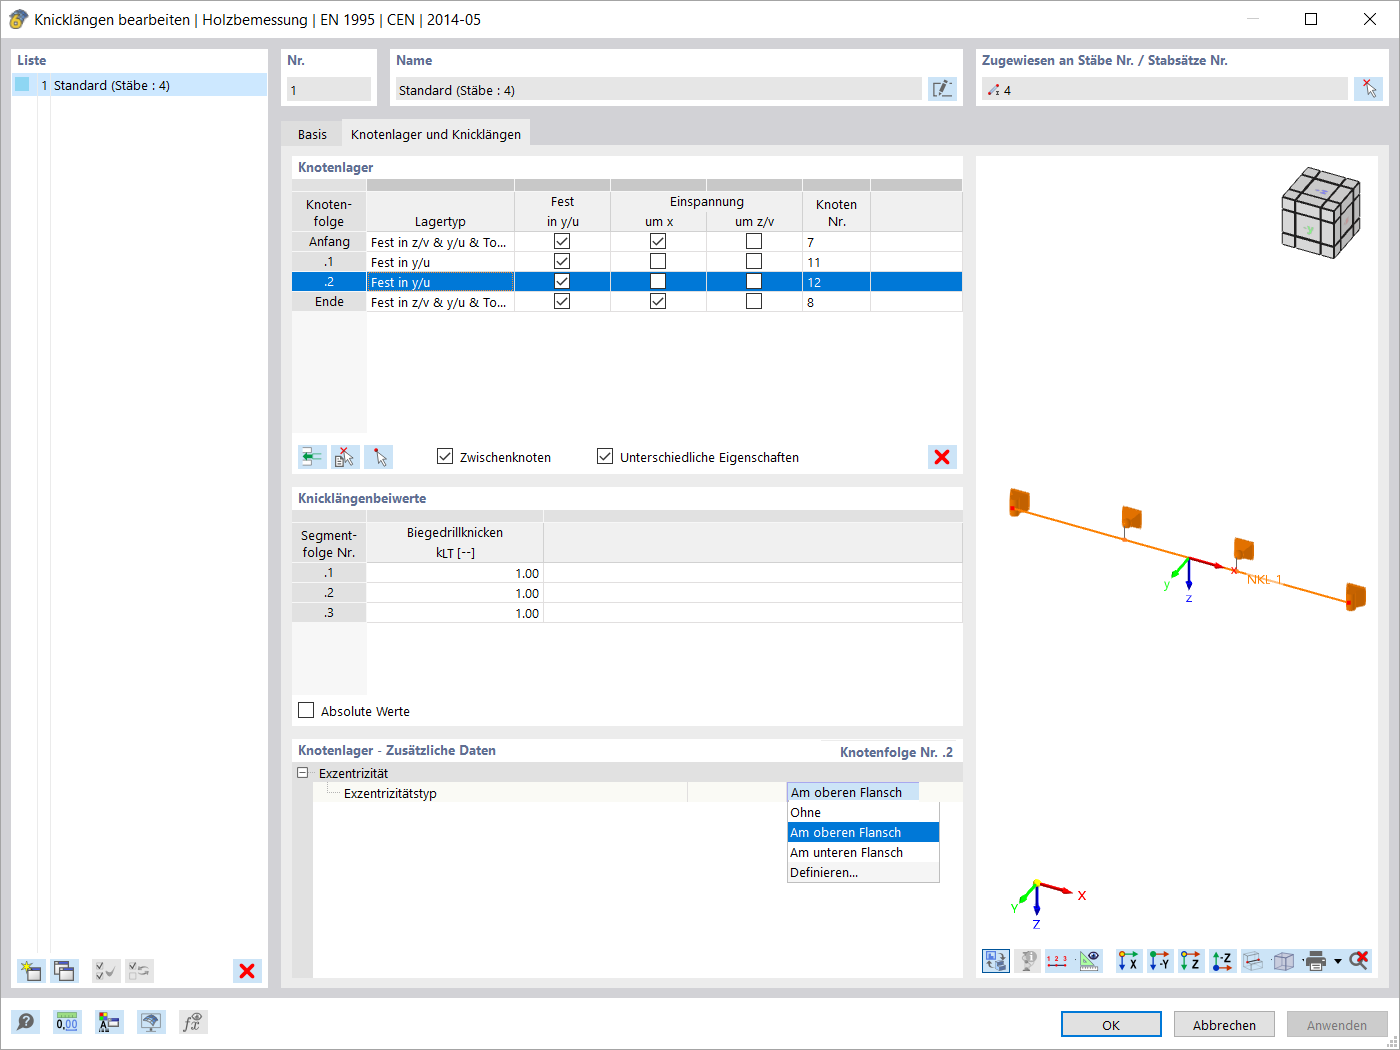Invert selection icon in Liste panel
Viewport: 1400px width, 1050px height.
tap(139, 970)
